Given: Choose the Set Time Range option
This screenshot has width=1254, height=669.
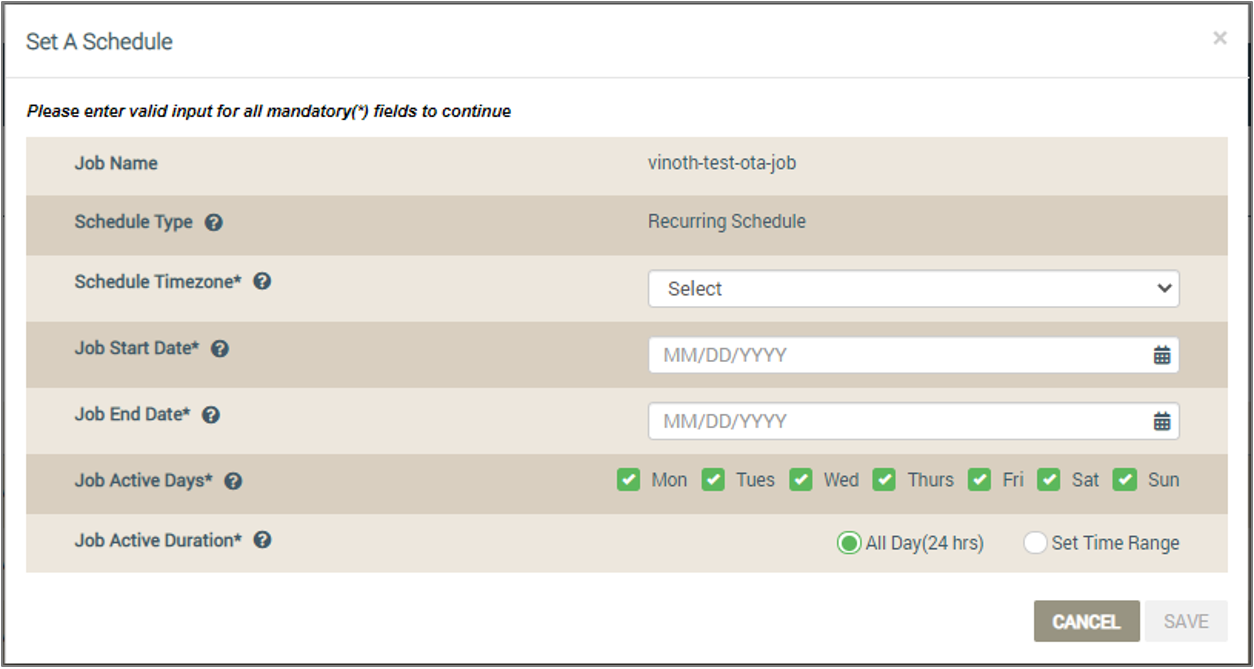Looking at the screenshot, I should click(x=1035, y=543).
